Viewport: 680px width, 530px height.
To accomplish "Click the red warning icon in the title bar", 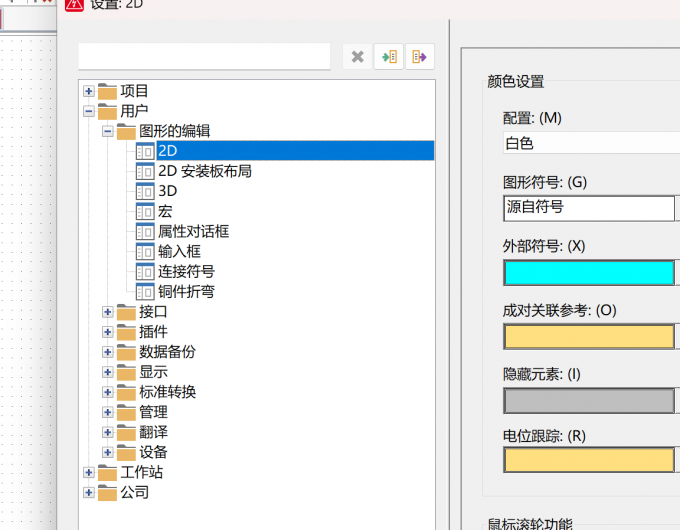I will point(74,5).
